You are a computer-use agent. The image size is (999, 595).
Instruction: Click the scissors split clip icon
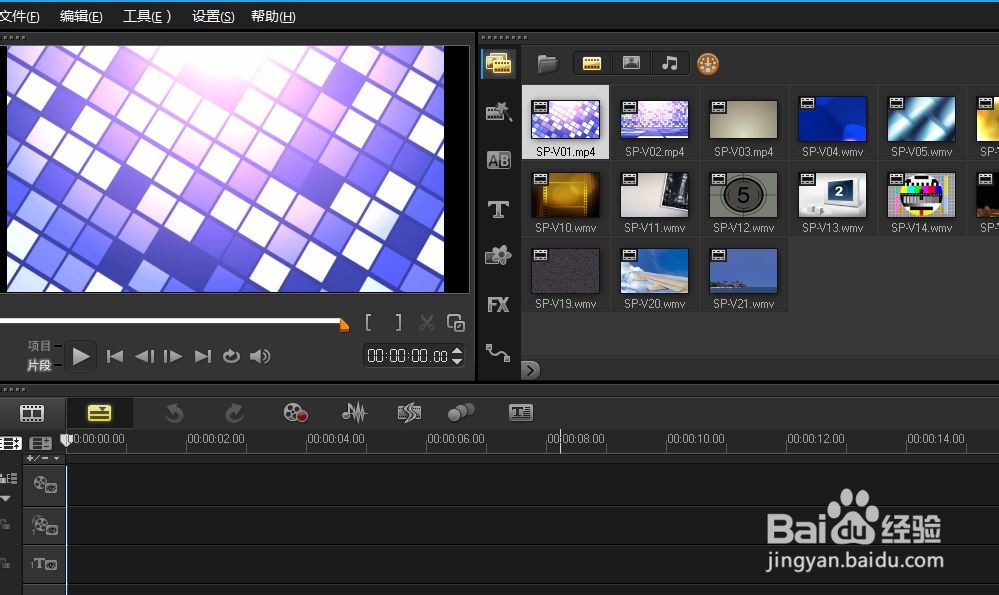(427, 323)
